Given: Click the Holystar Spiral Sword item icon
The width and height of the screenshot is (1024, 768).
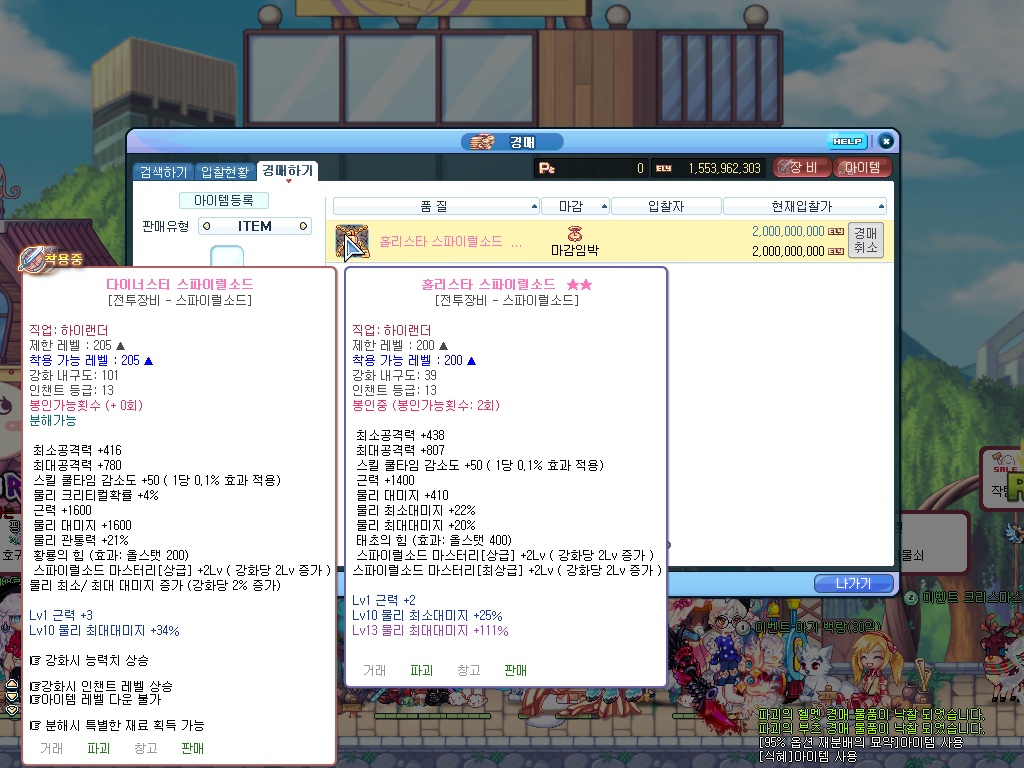Looking at the screenshot, I should [352, 241].
